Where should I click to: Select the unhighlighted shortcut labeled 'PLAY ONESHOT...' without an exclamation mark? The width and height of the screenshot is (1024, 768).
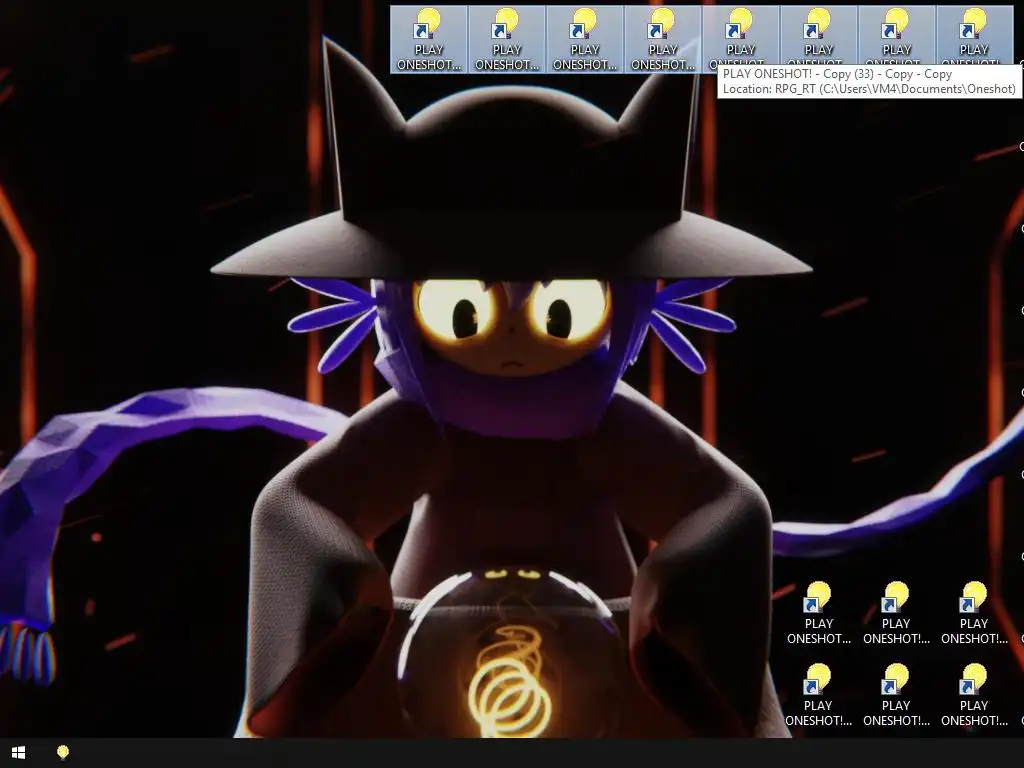pos(818,613)
